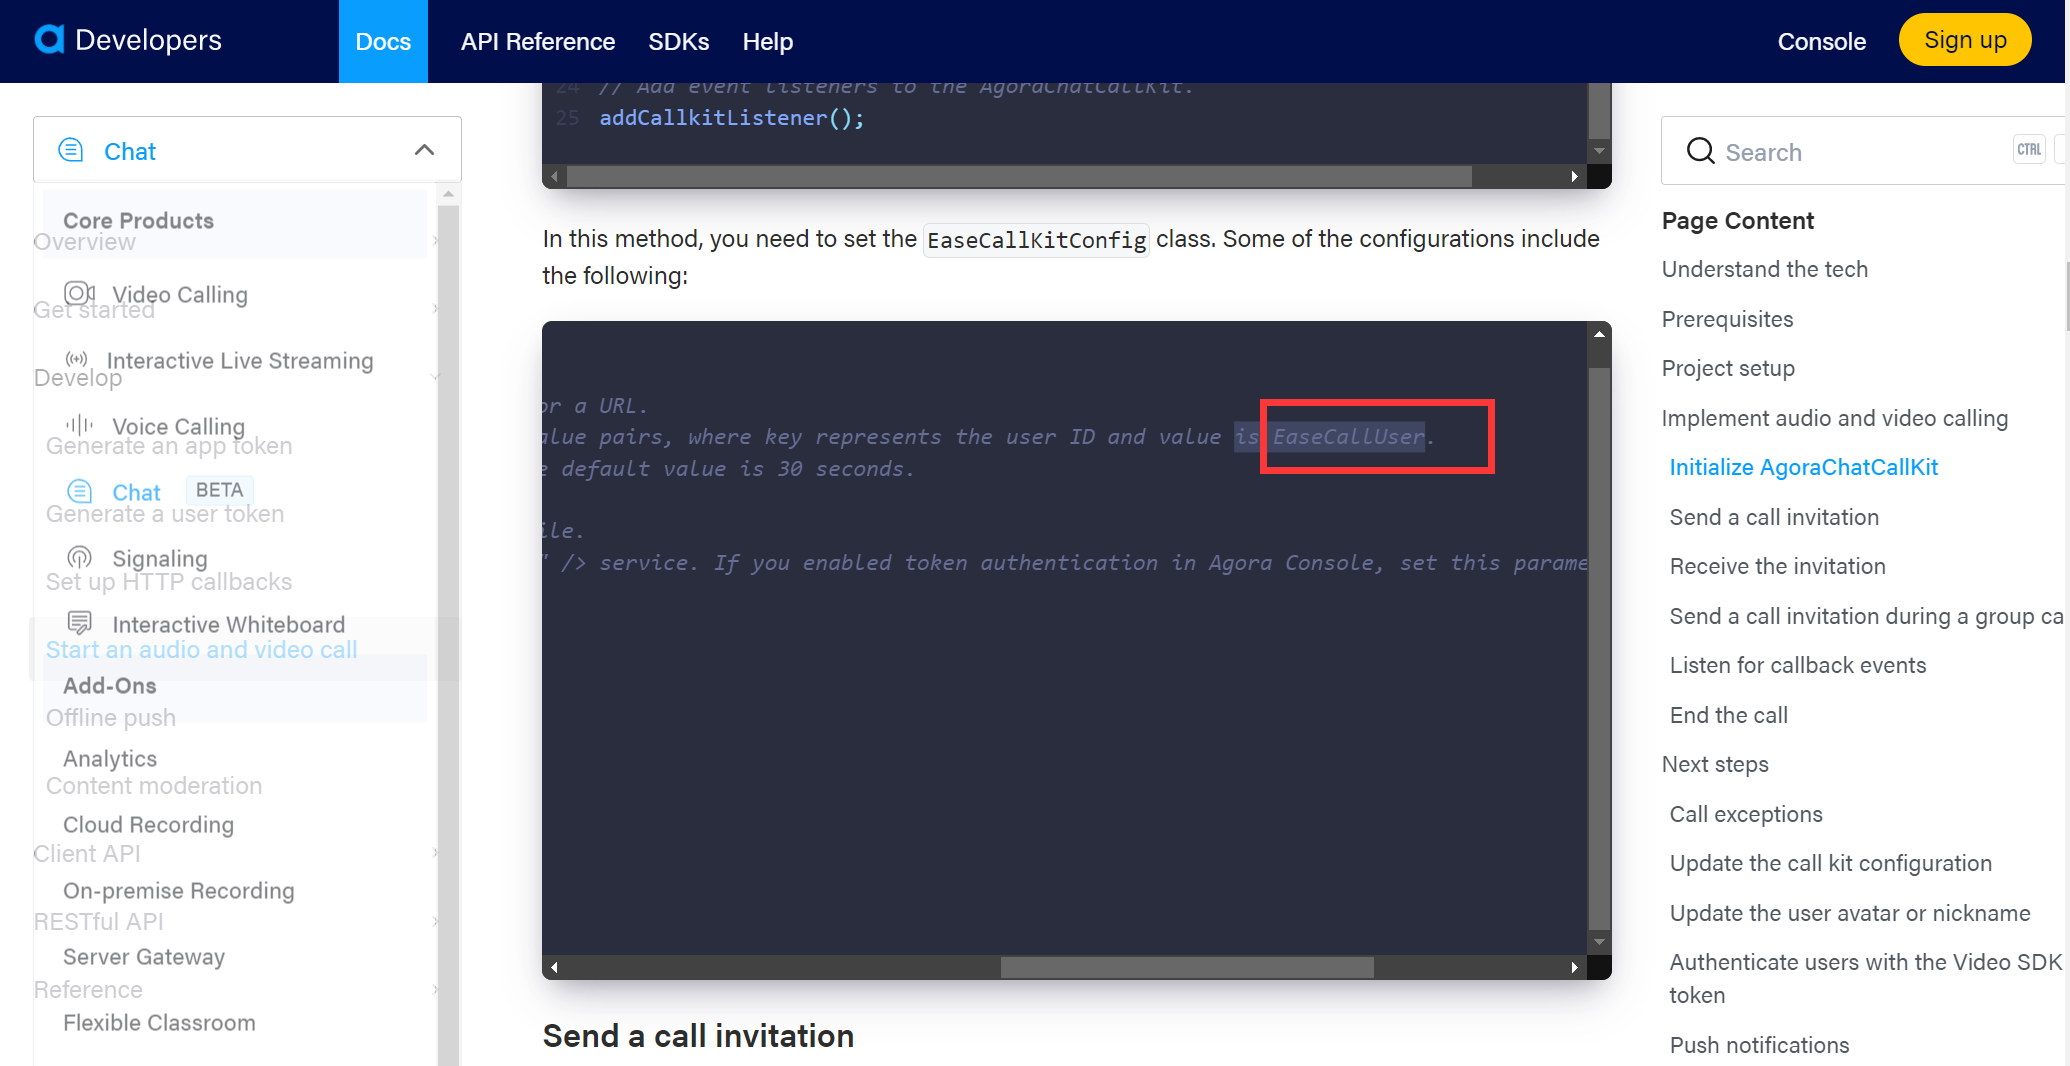Click the Signaling icon in the sidebar
Image resolution: width=2070 pixels, height=1066 pixels.
click(79, 557)
